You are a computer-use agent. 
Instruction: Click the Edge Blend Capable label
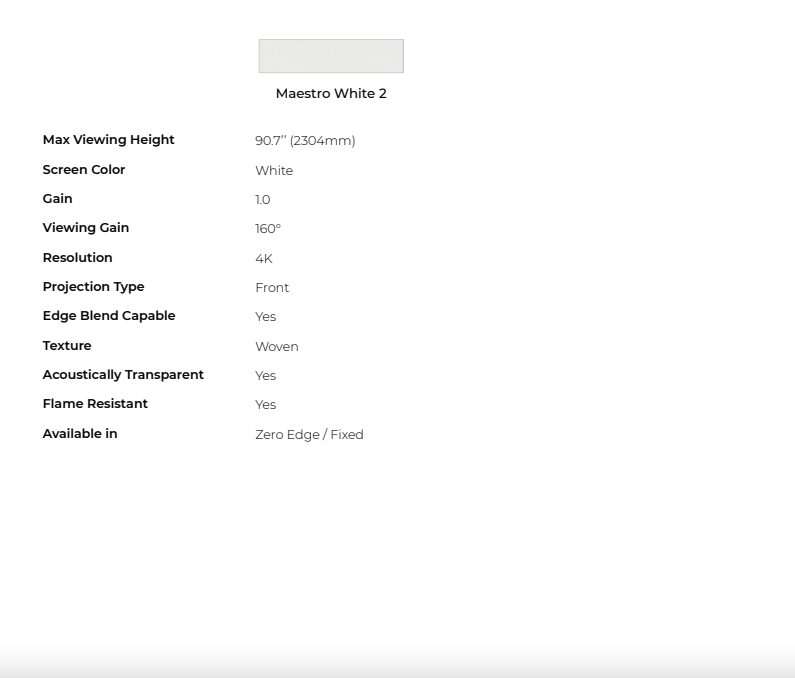109,316
